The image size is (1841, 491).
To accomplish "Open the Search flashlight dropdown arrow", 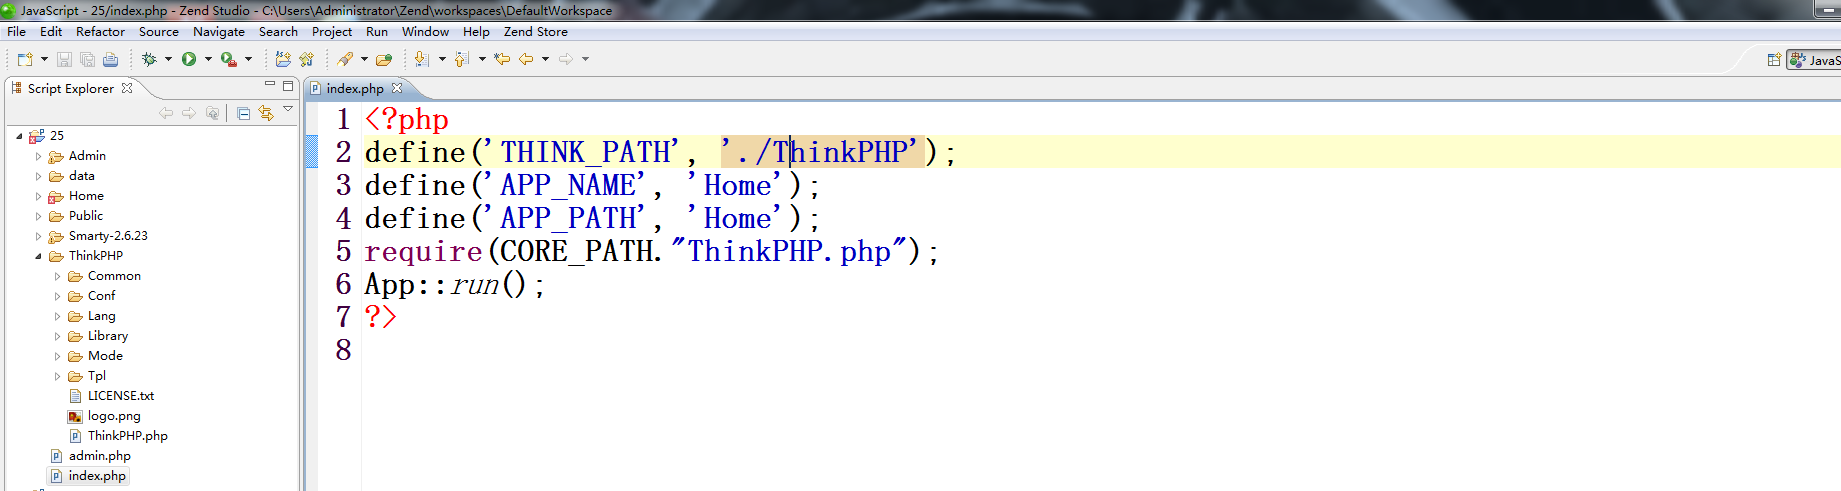I will pos(364,59).
